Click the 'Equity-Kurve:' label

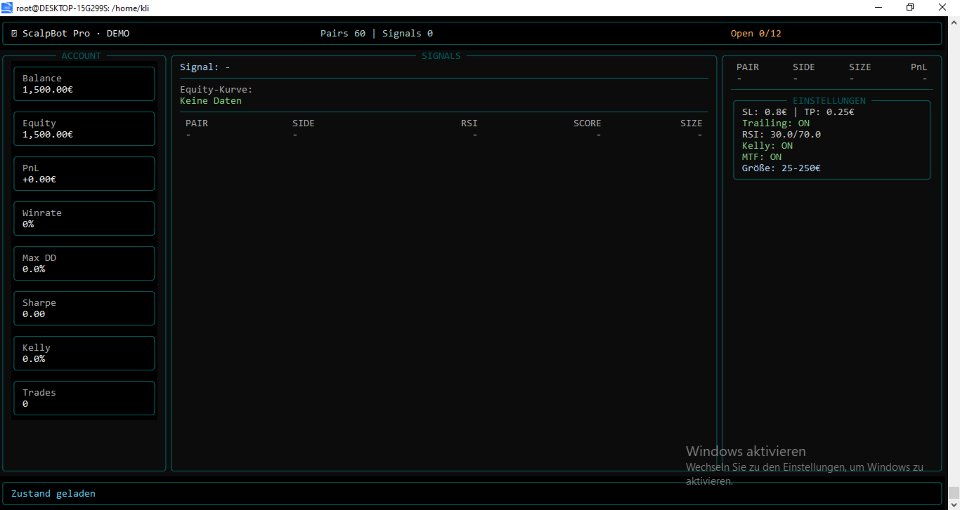(216, 90)
